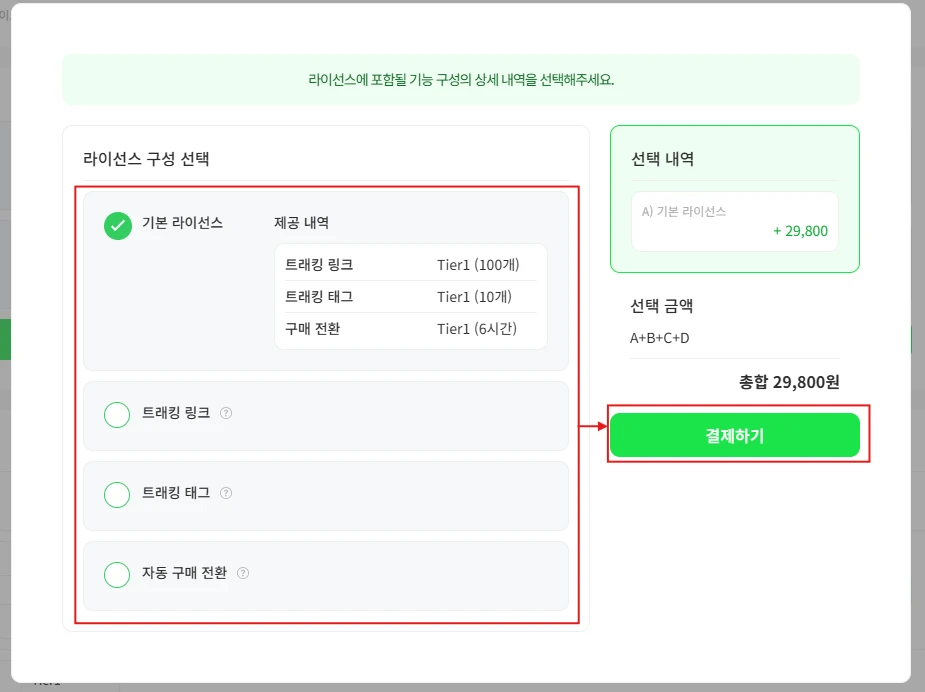Uncheck the 기본 라이선스 green checkmark
The width and height of the screenshot is (925, 692).
point(118,226)
